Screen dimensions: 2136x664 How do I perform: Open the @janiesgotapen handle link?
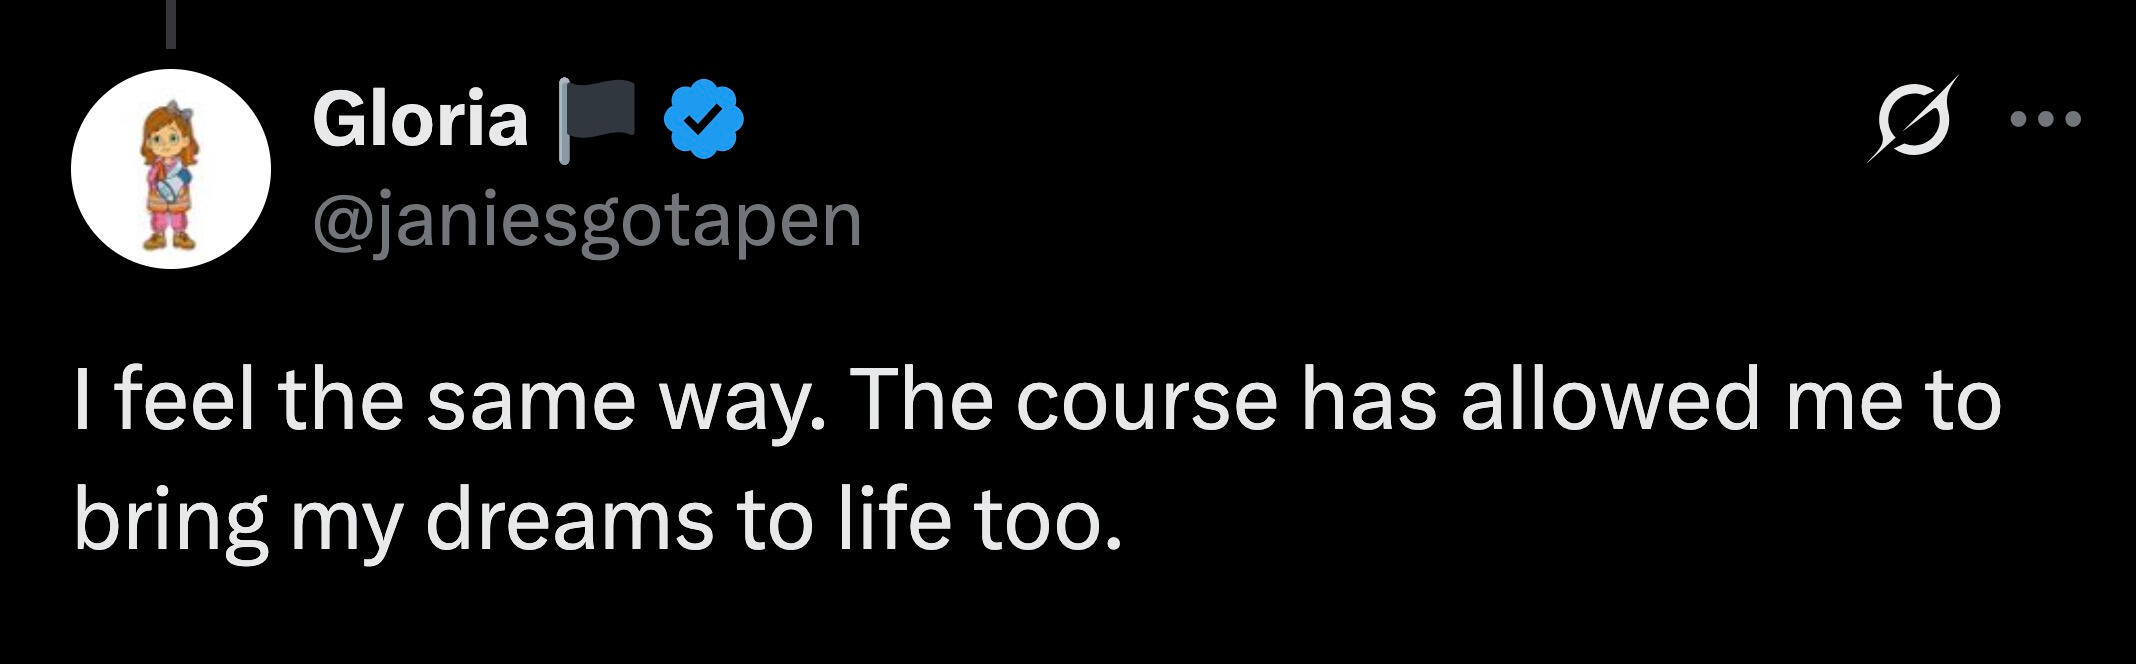587,221
